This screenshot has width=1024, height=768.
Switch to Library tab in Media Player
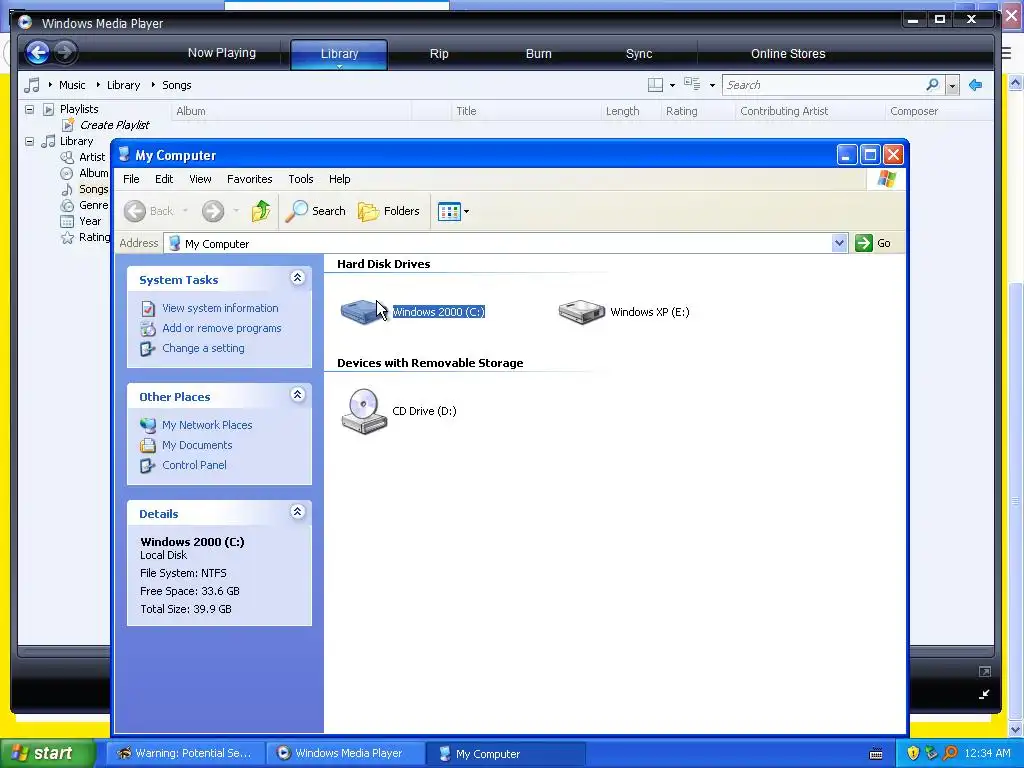point(339,54)
